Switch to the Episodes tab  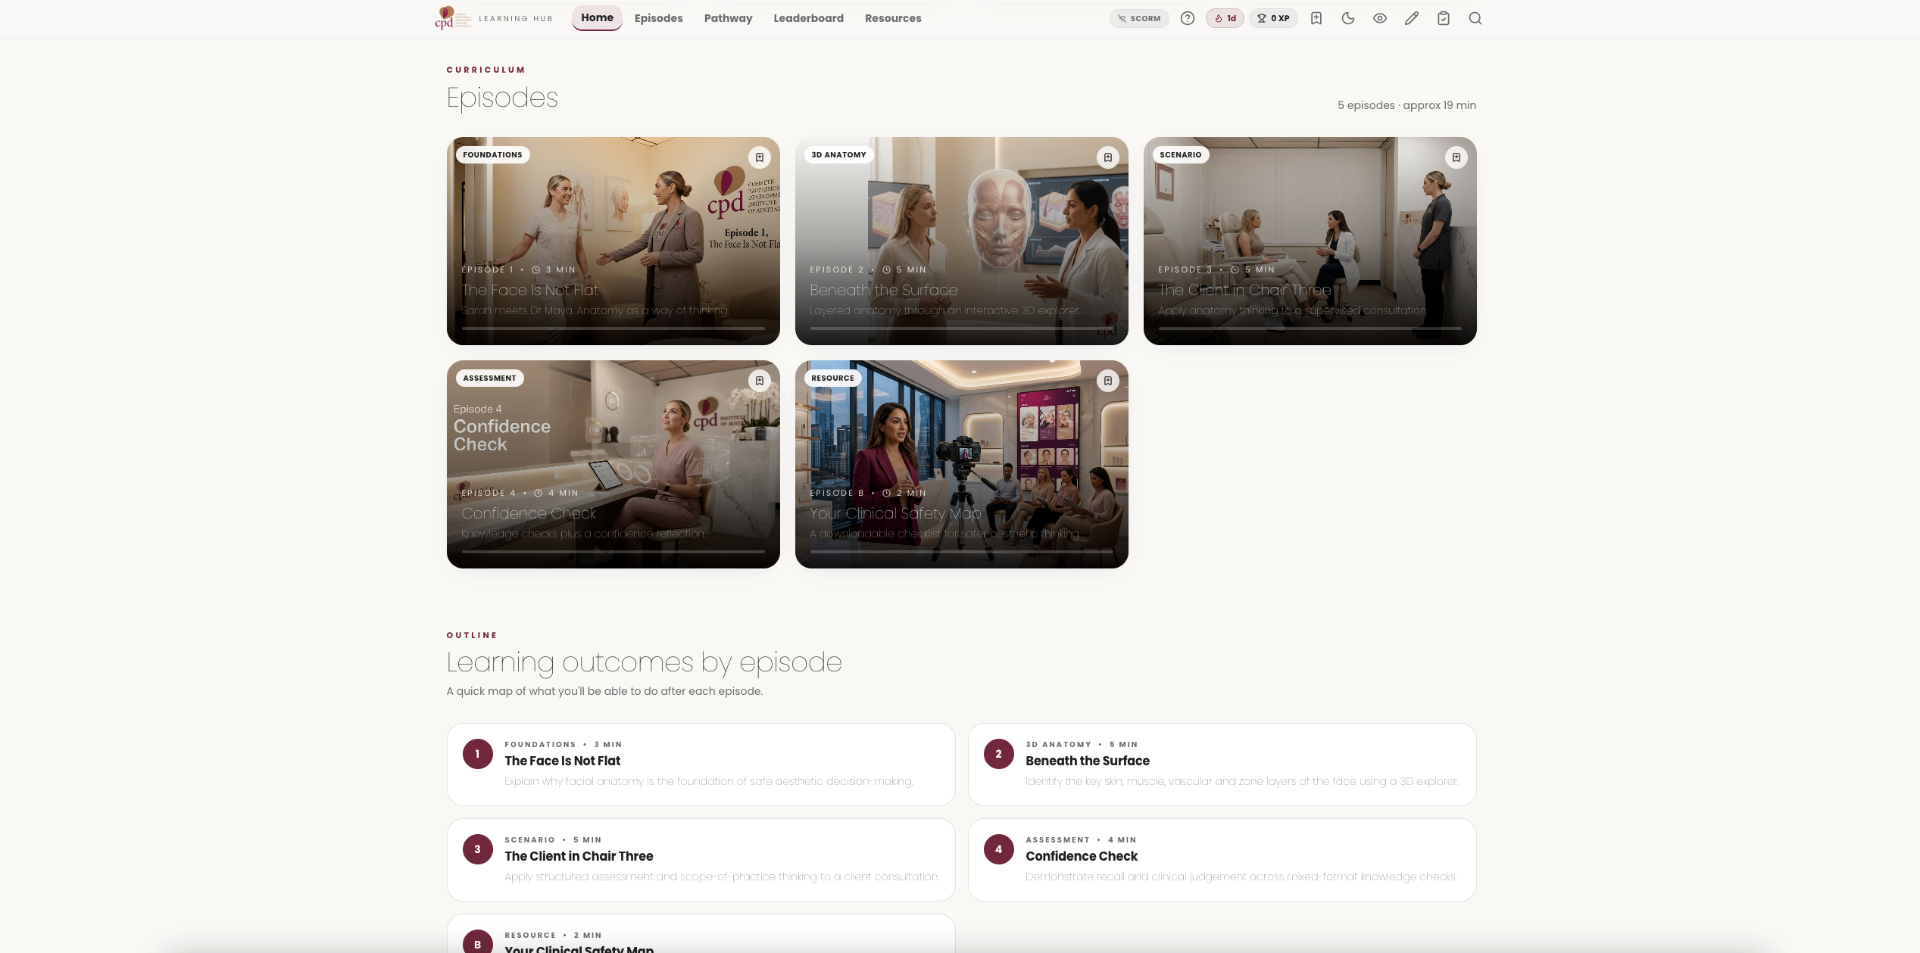pyautogui.click(x=659, y=18)
